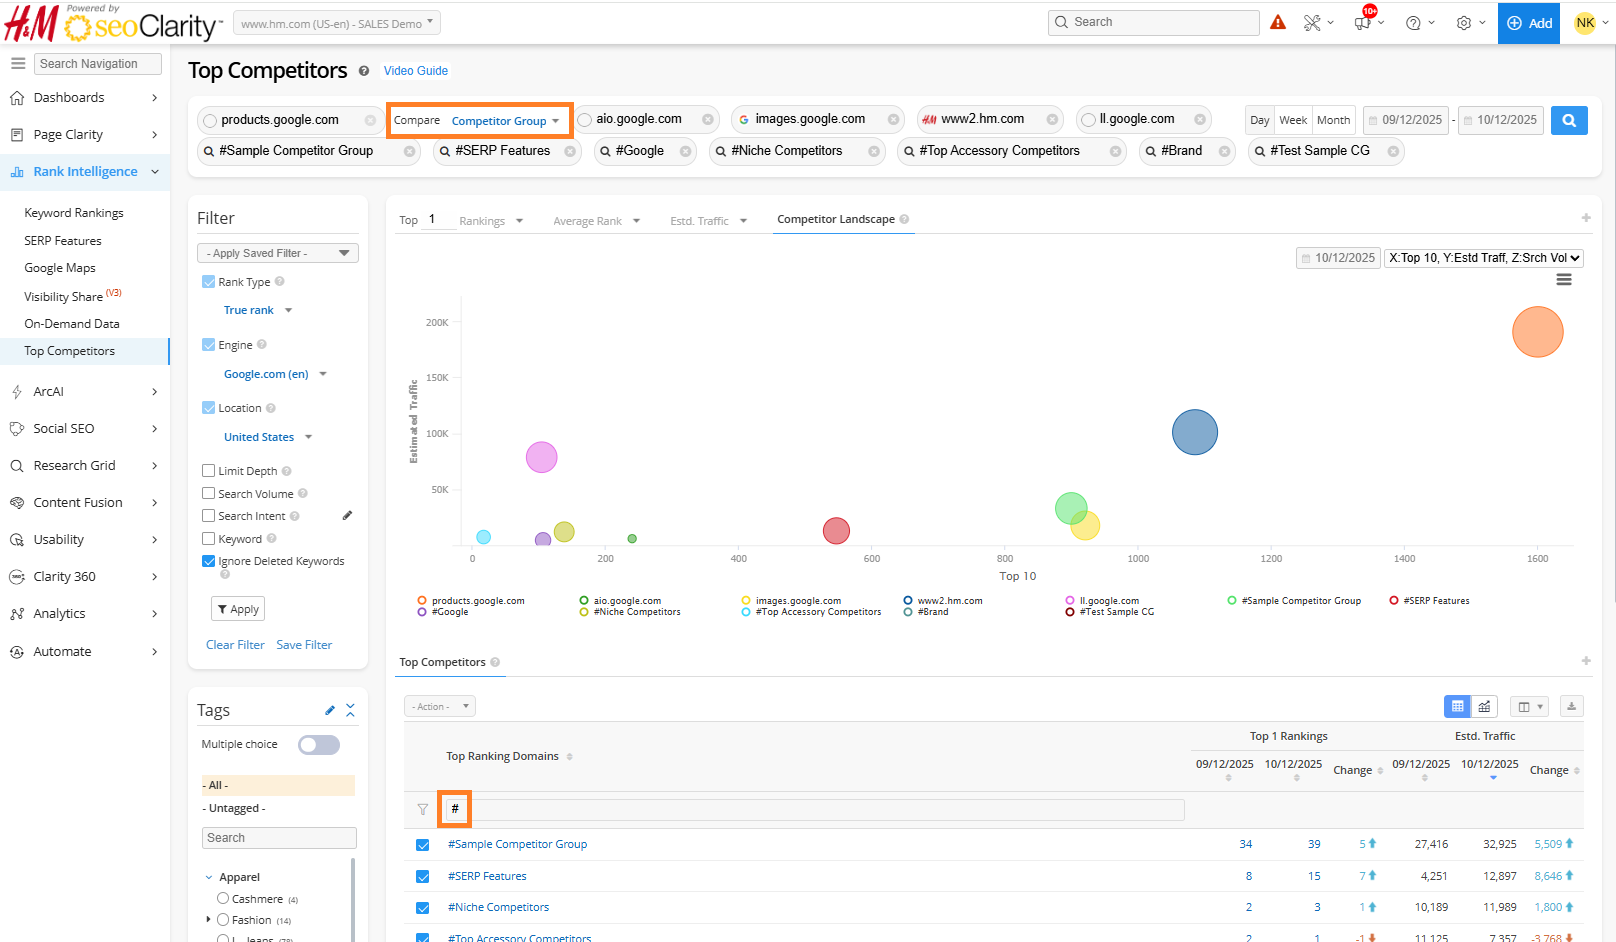
Task: Open the chart axis X:Top 10 dropdown
Action: coord(1484,258)
